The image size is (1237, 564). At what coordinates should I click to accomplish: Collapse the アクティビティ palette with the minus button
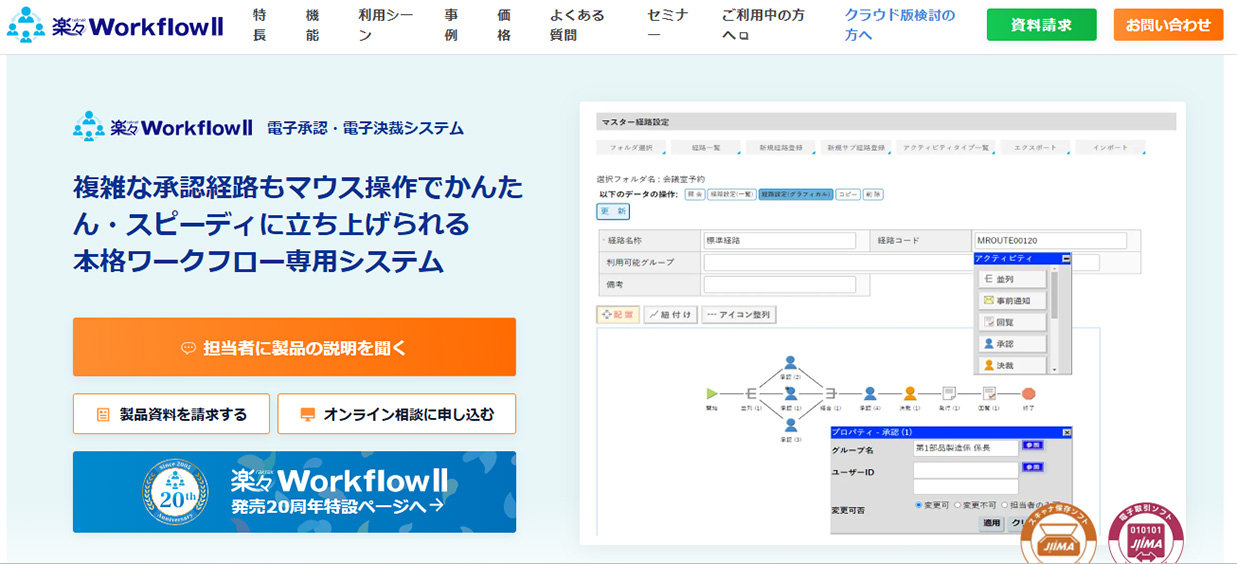1066,258
